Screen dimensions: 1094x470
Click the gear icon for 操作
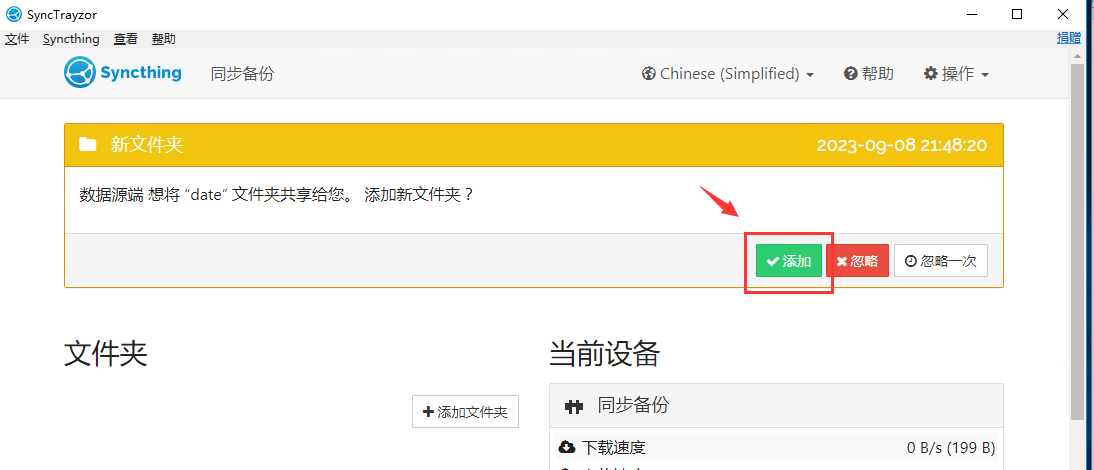(931, 74)
